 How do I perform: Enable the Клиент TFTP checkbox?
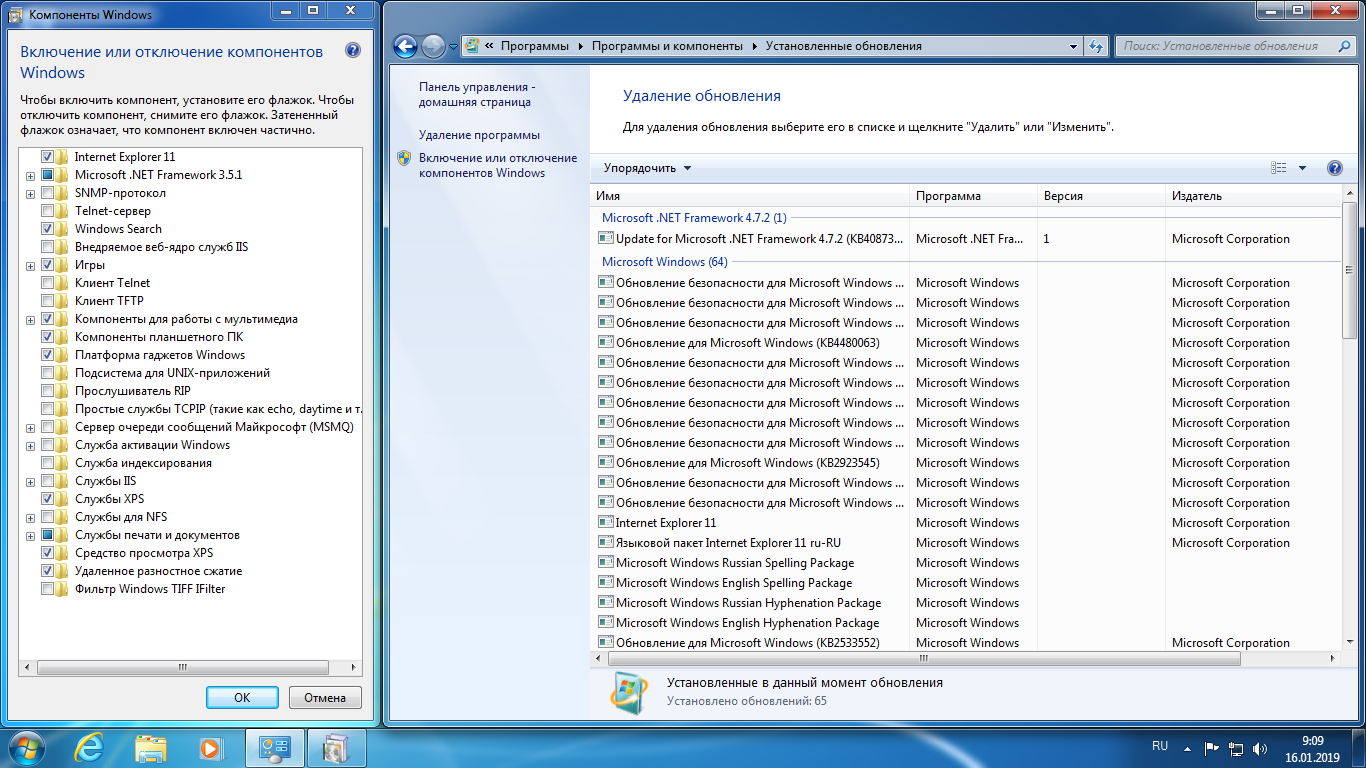click(x=48, y=301)
